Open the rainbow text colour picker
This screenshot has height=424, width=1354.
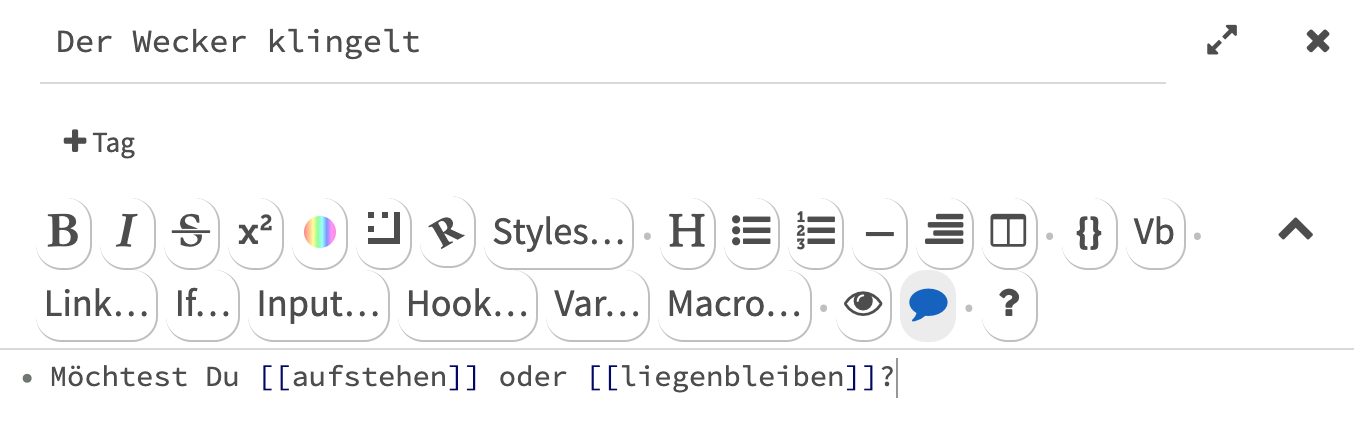coord(319,233)
